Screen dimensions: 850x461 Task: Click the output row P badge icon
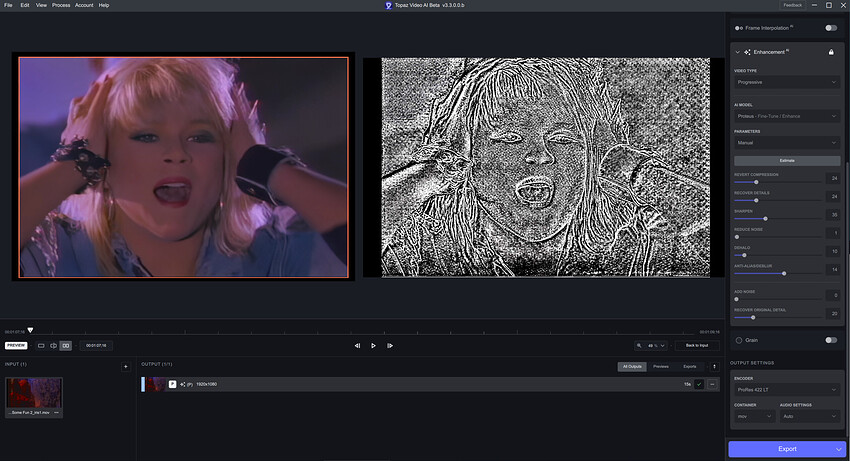click(172, 384)
